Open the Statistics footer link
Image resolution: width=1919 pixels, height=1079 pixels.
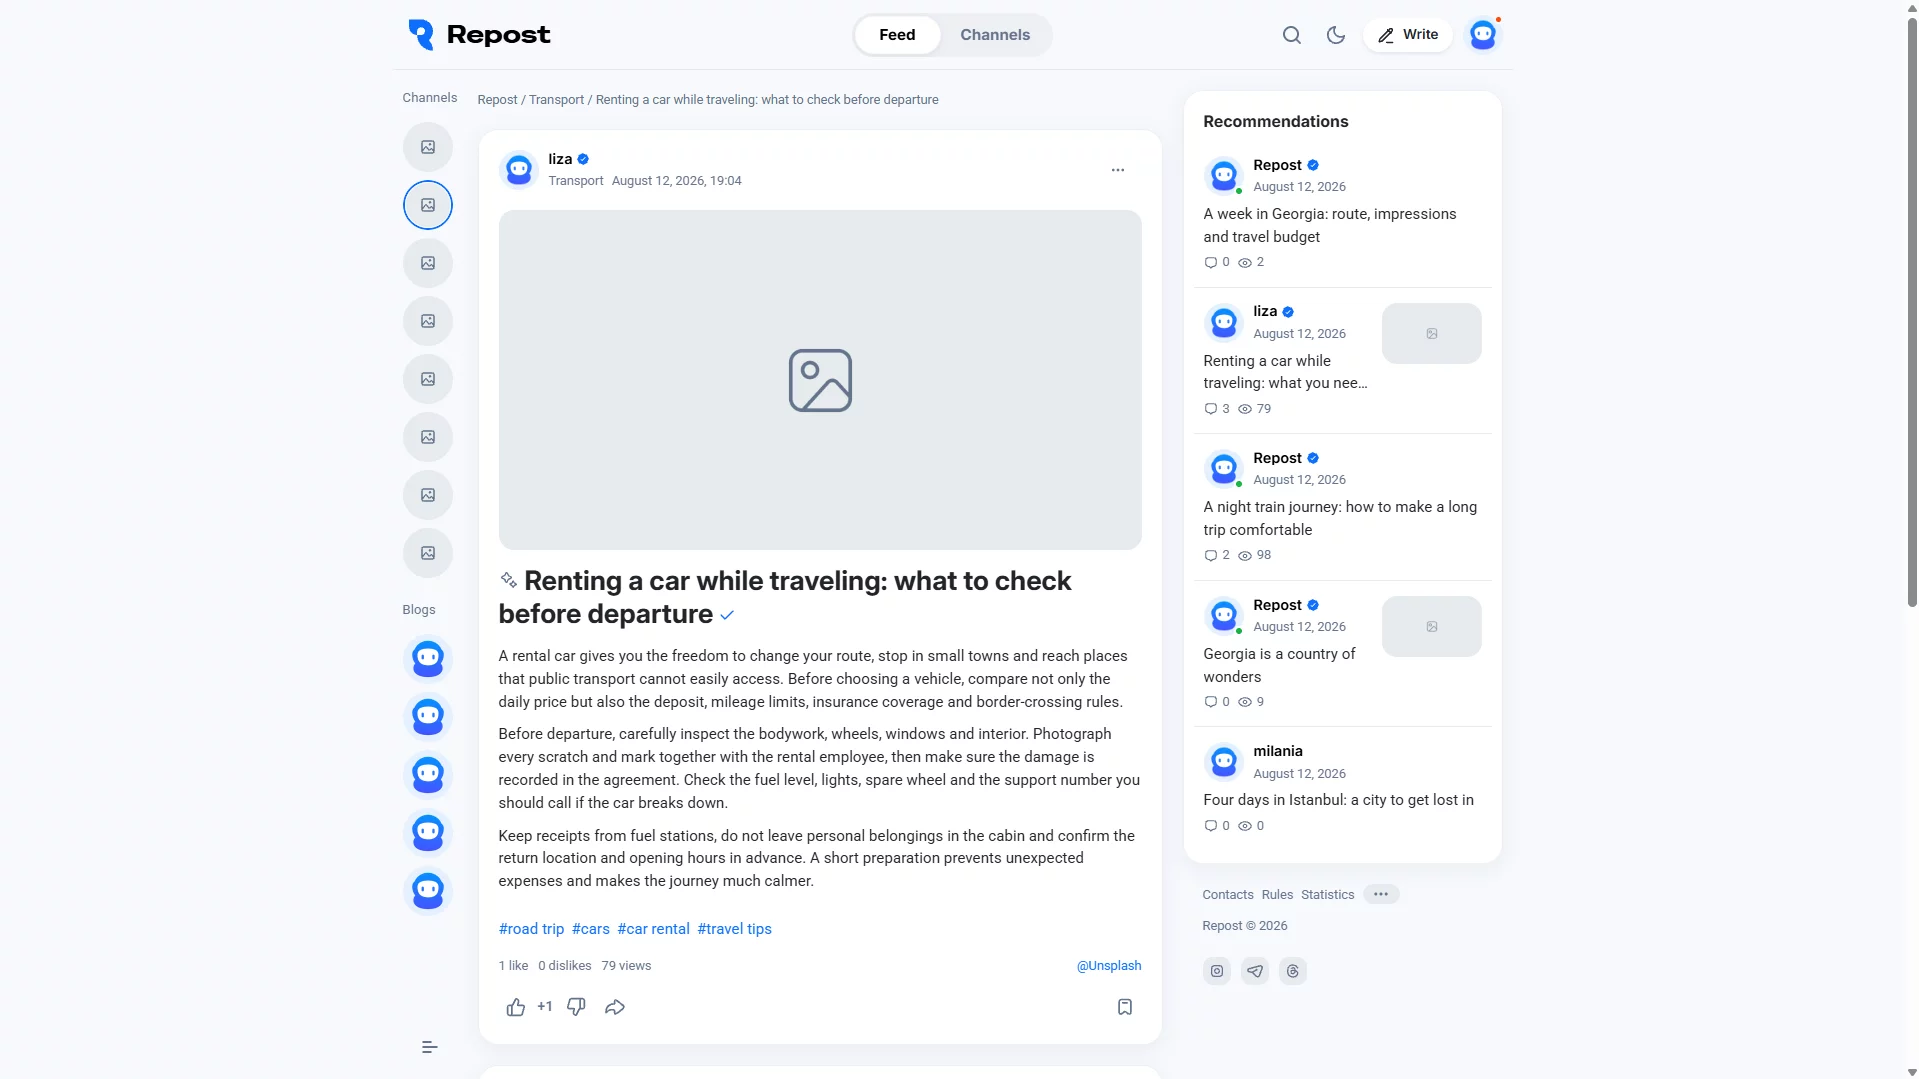(x=1327, y=895)
